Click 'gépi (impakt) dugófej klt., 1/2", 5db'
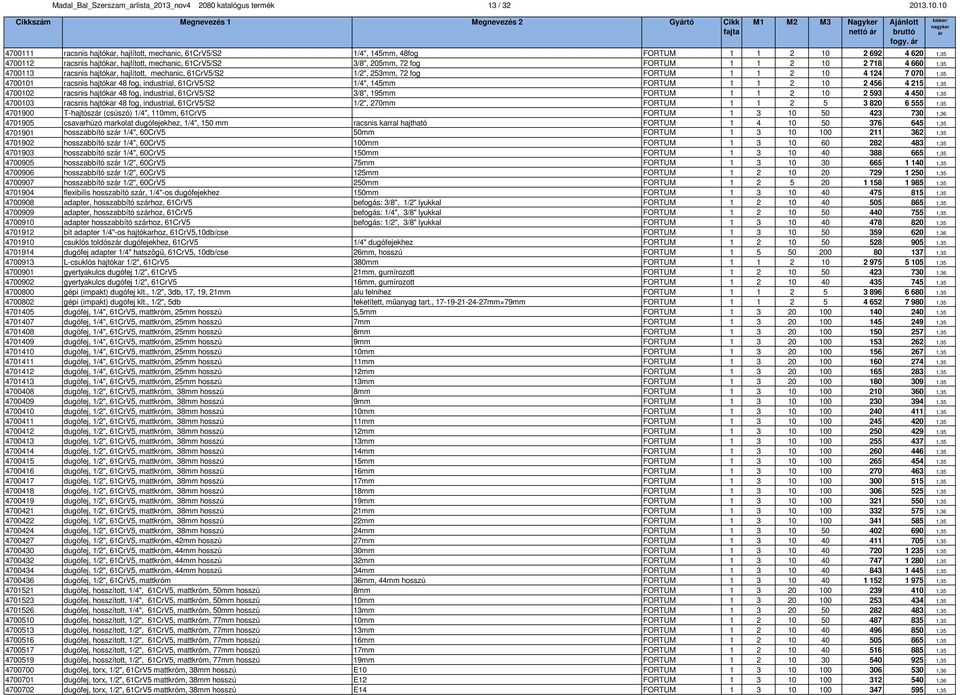 point(122,302)
